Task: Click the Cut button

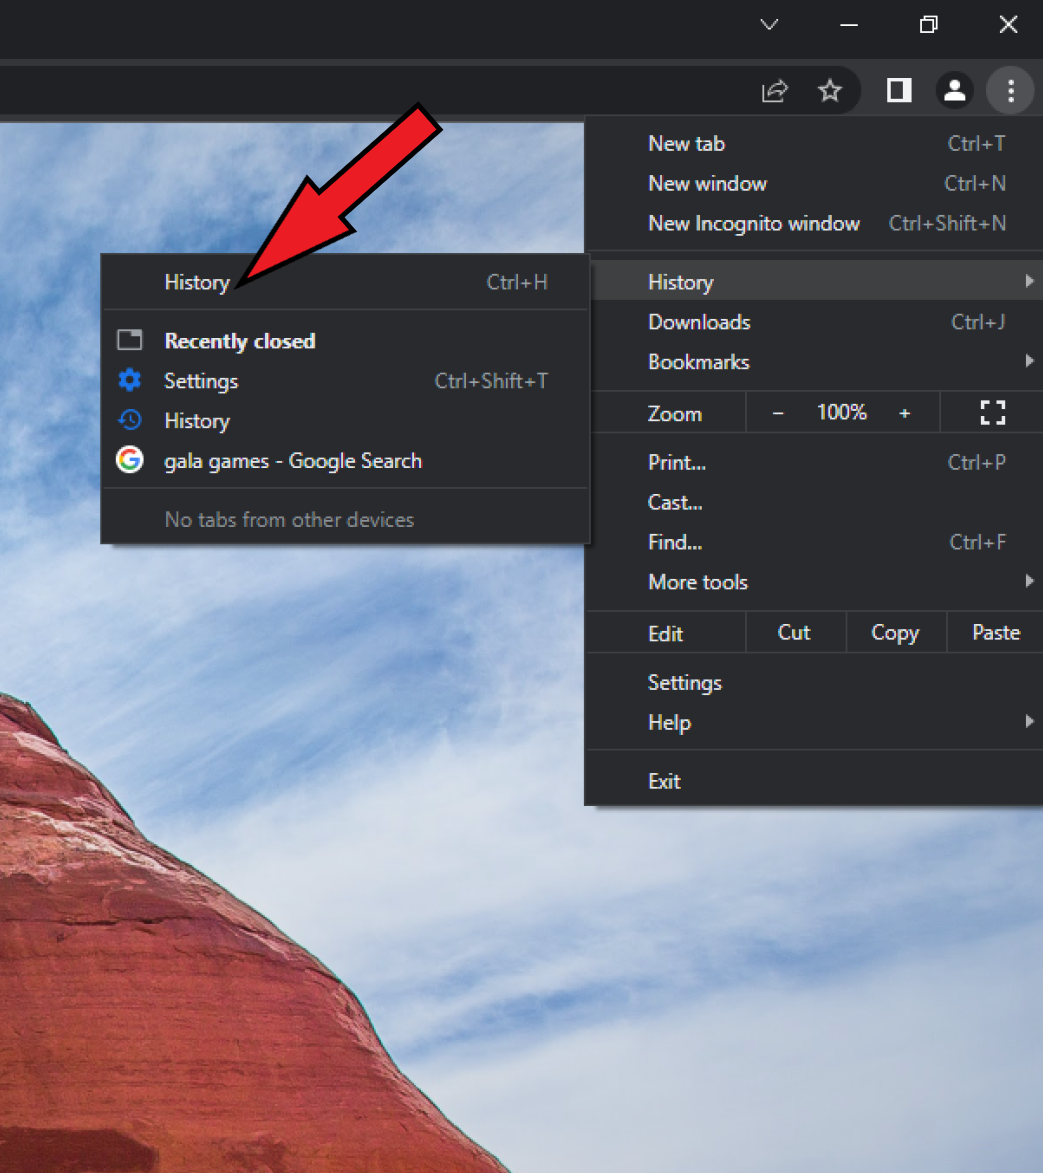Action: tap(795, 632)
